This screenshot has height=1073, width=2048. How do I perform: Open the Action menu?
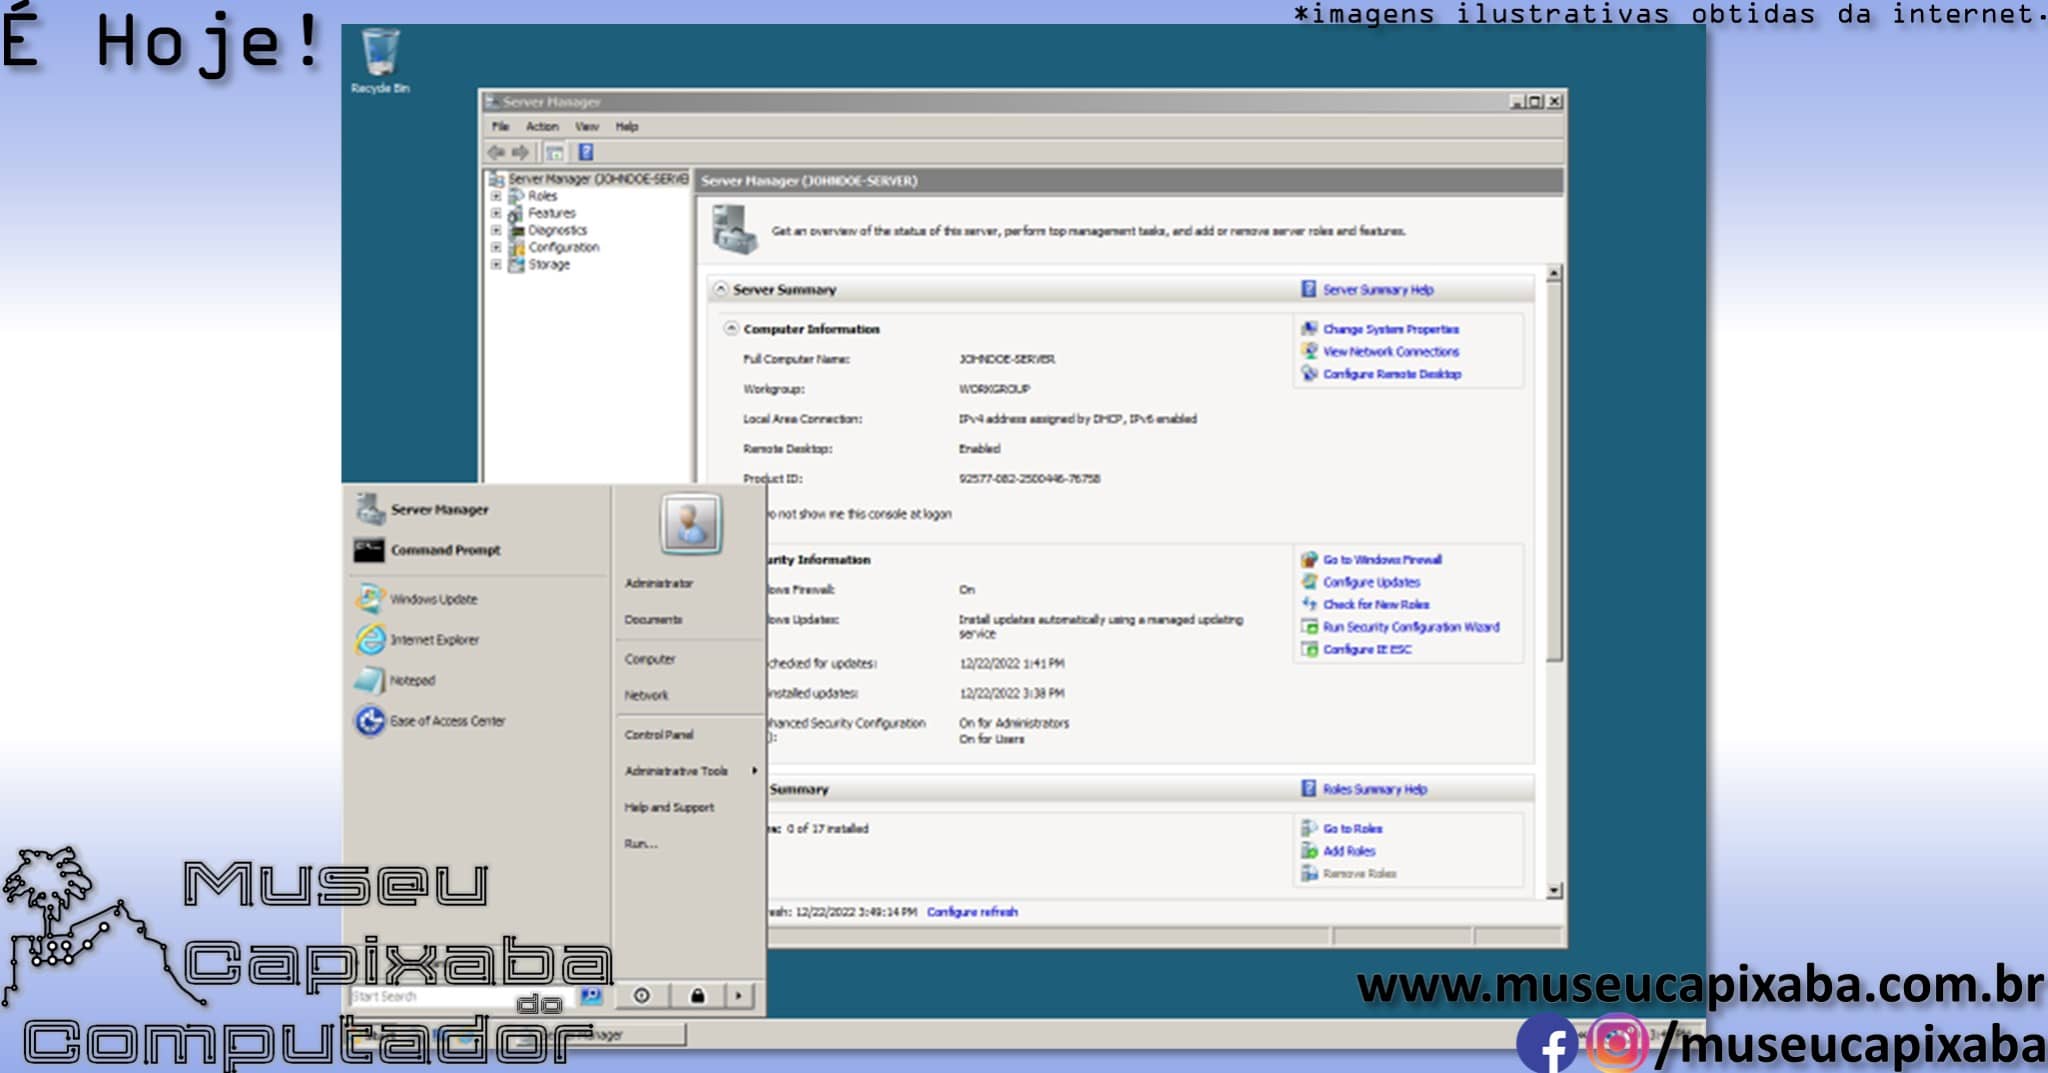tap(542, 126)
